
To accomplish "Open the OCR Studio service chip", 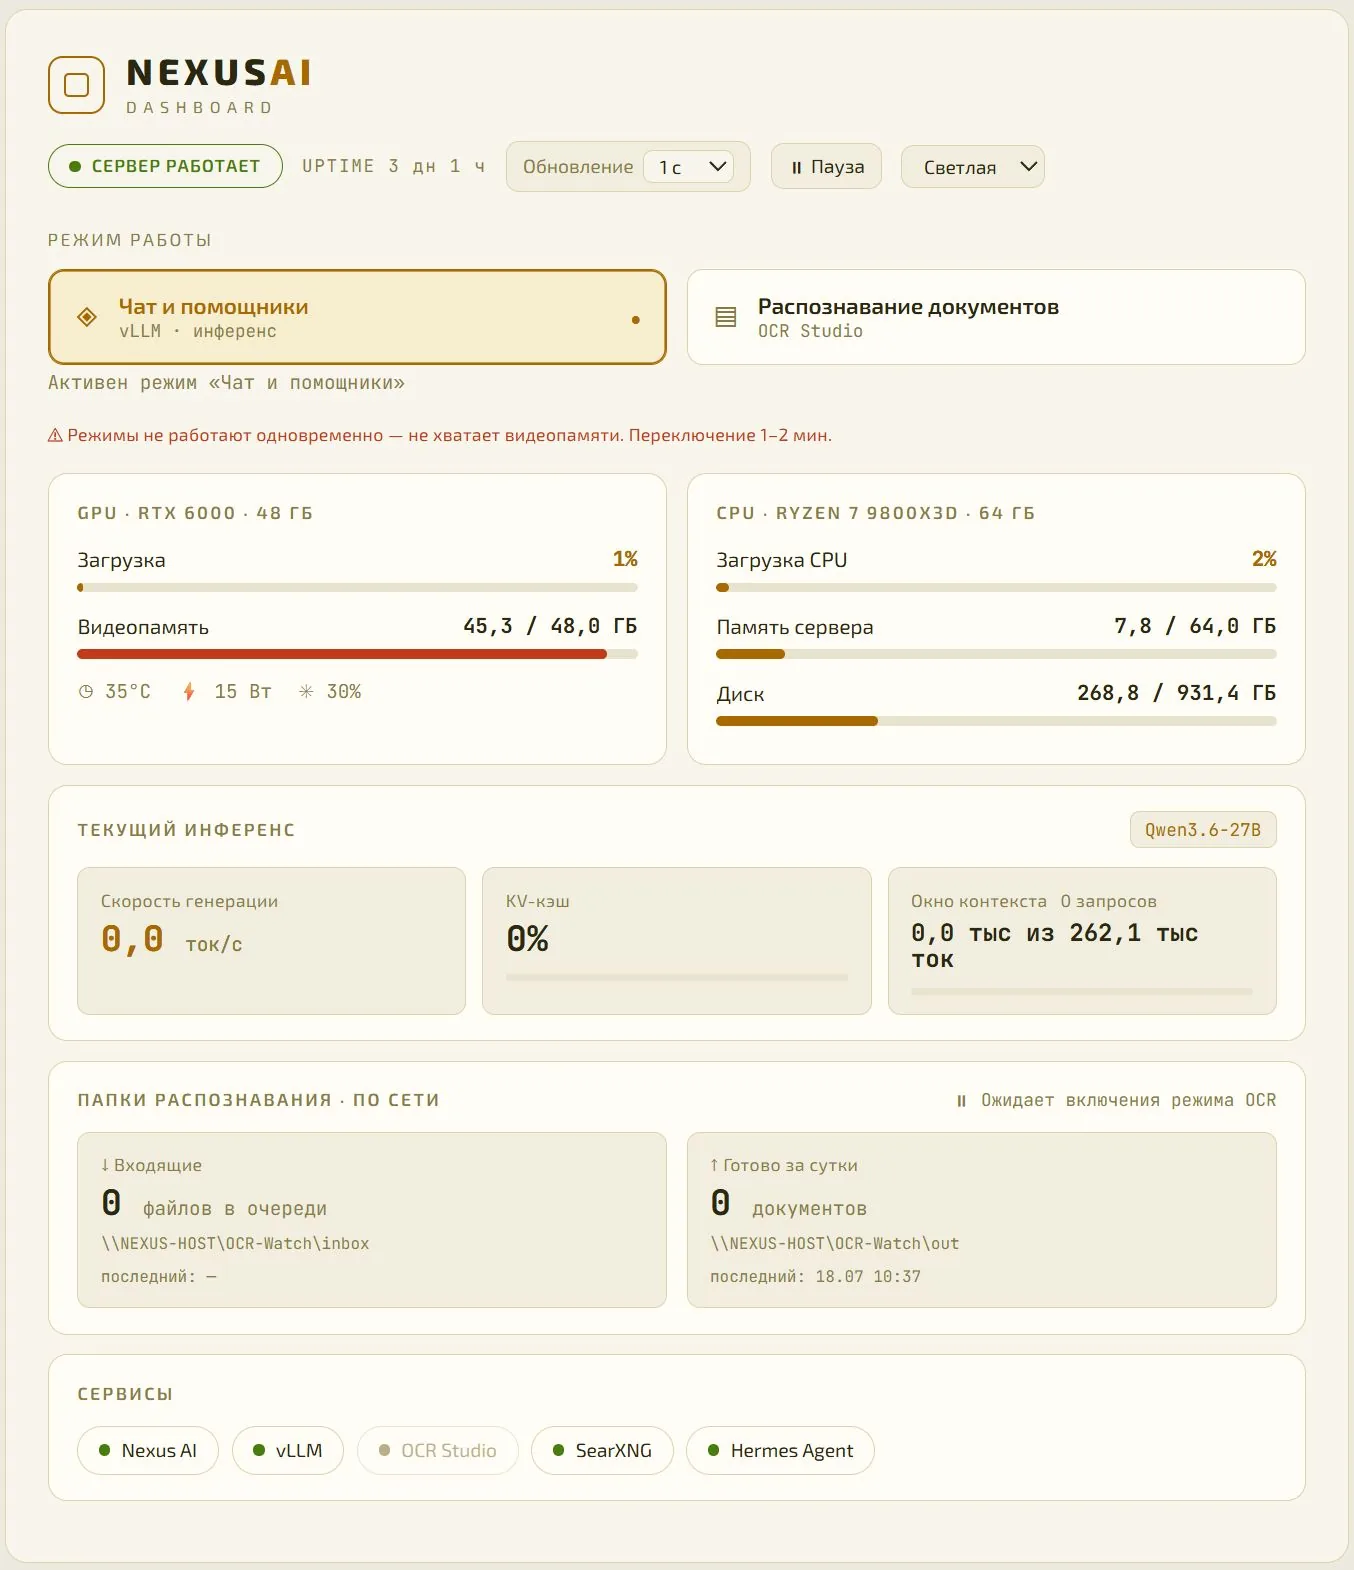I will tap(438, 1450).
